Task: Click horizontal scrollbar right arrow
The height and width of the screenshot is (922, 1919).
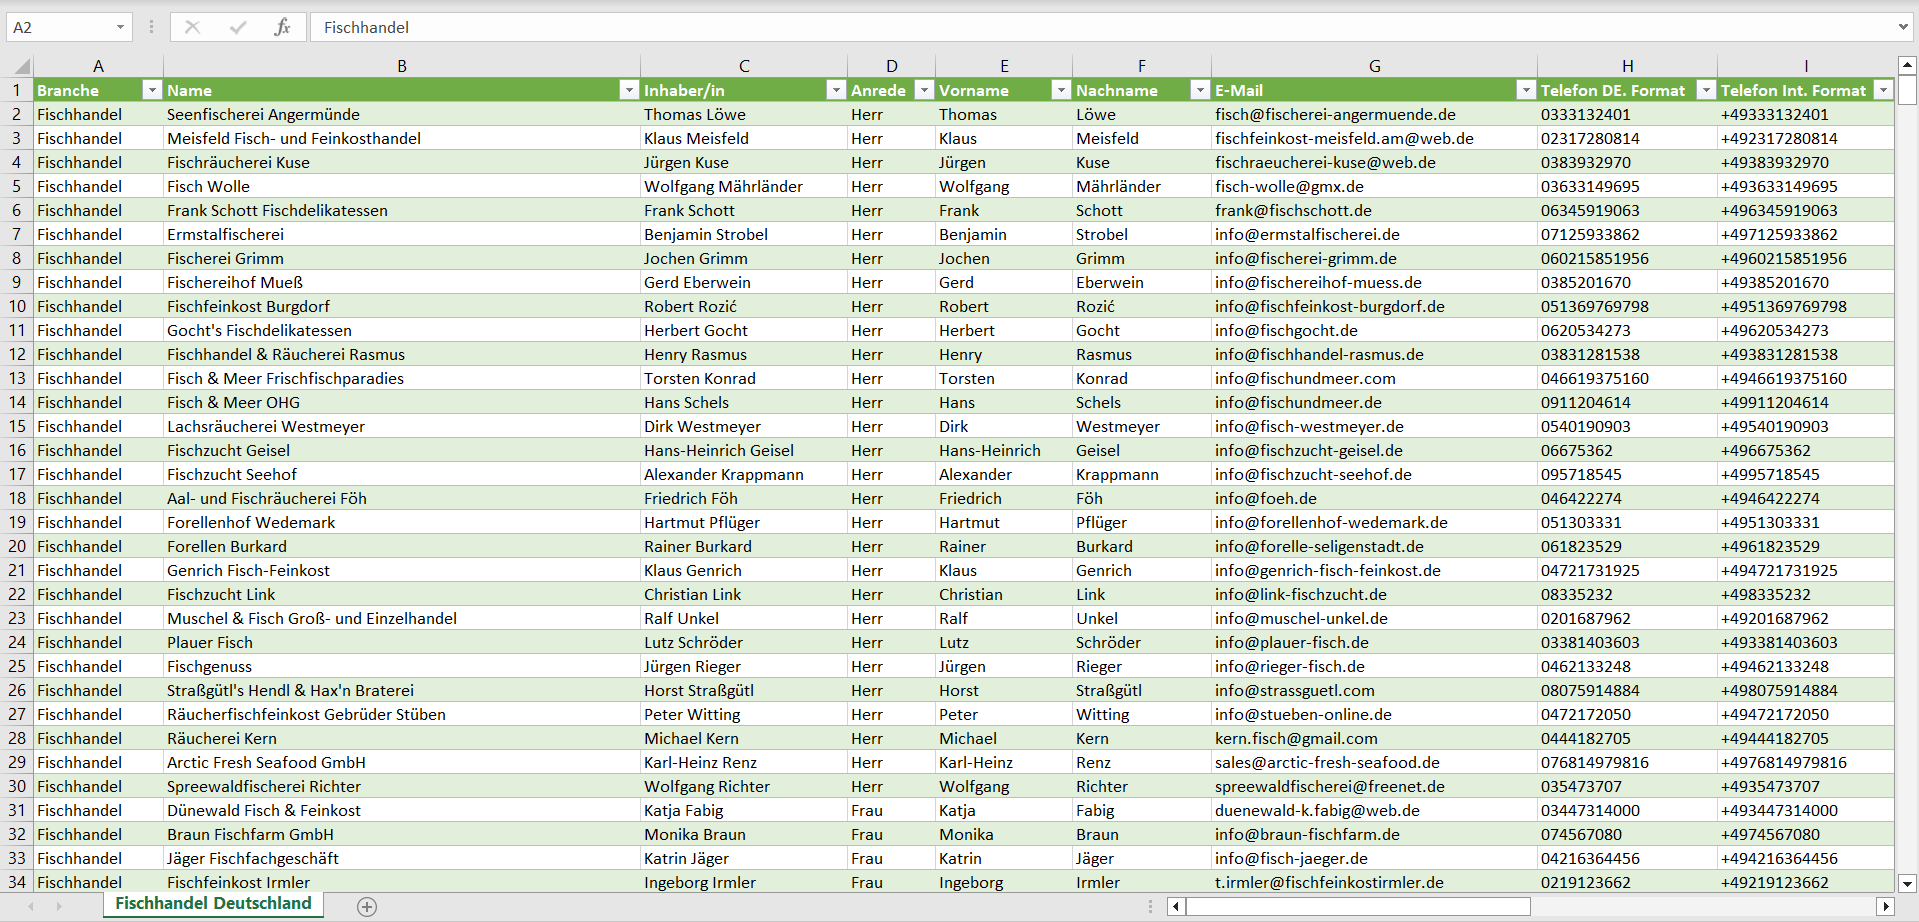Action: coord(1886,907)
